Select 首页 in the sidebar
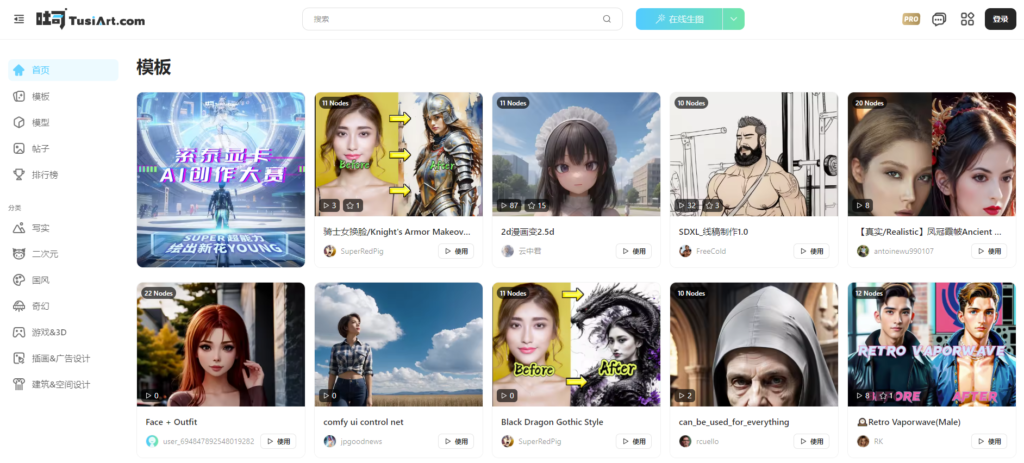This screenshot has width=1024, height=463. (40, 70)
